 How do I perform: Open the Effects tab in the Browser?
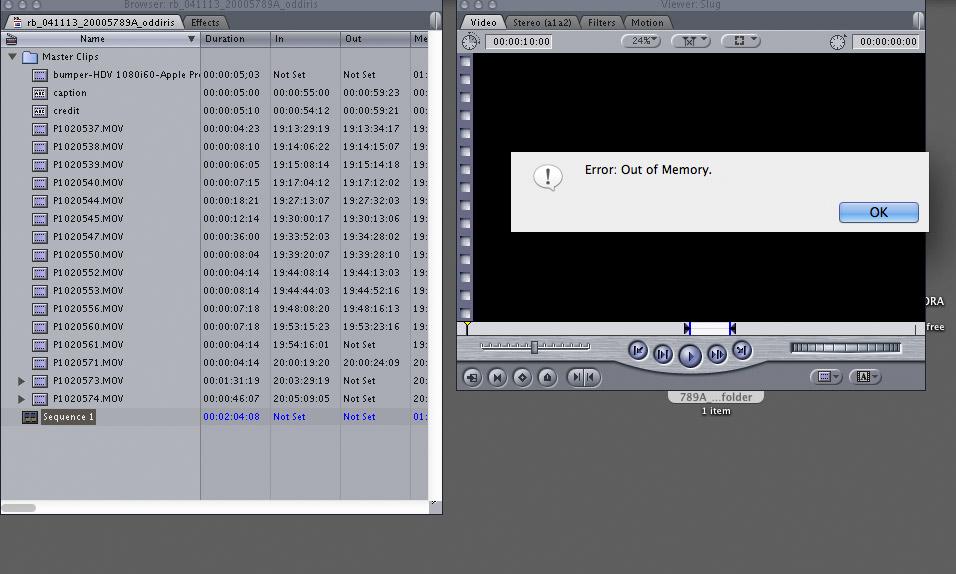point(205,22)
